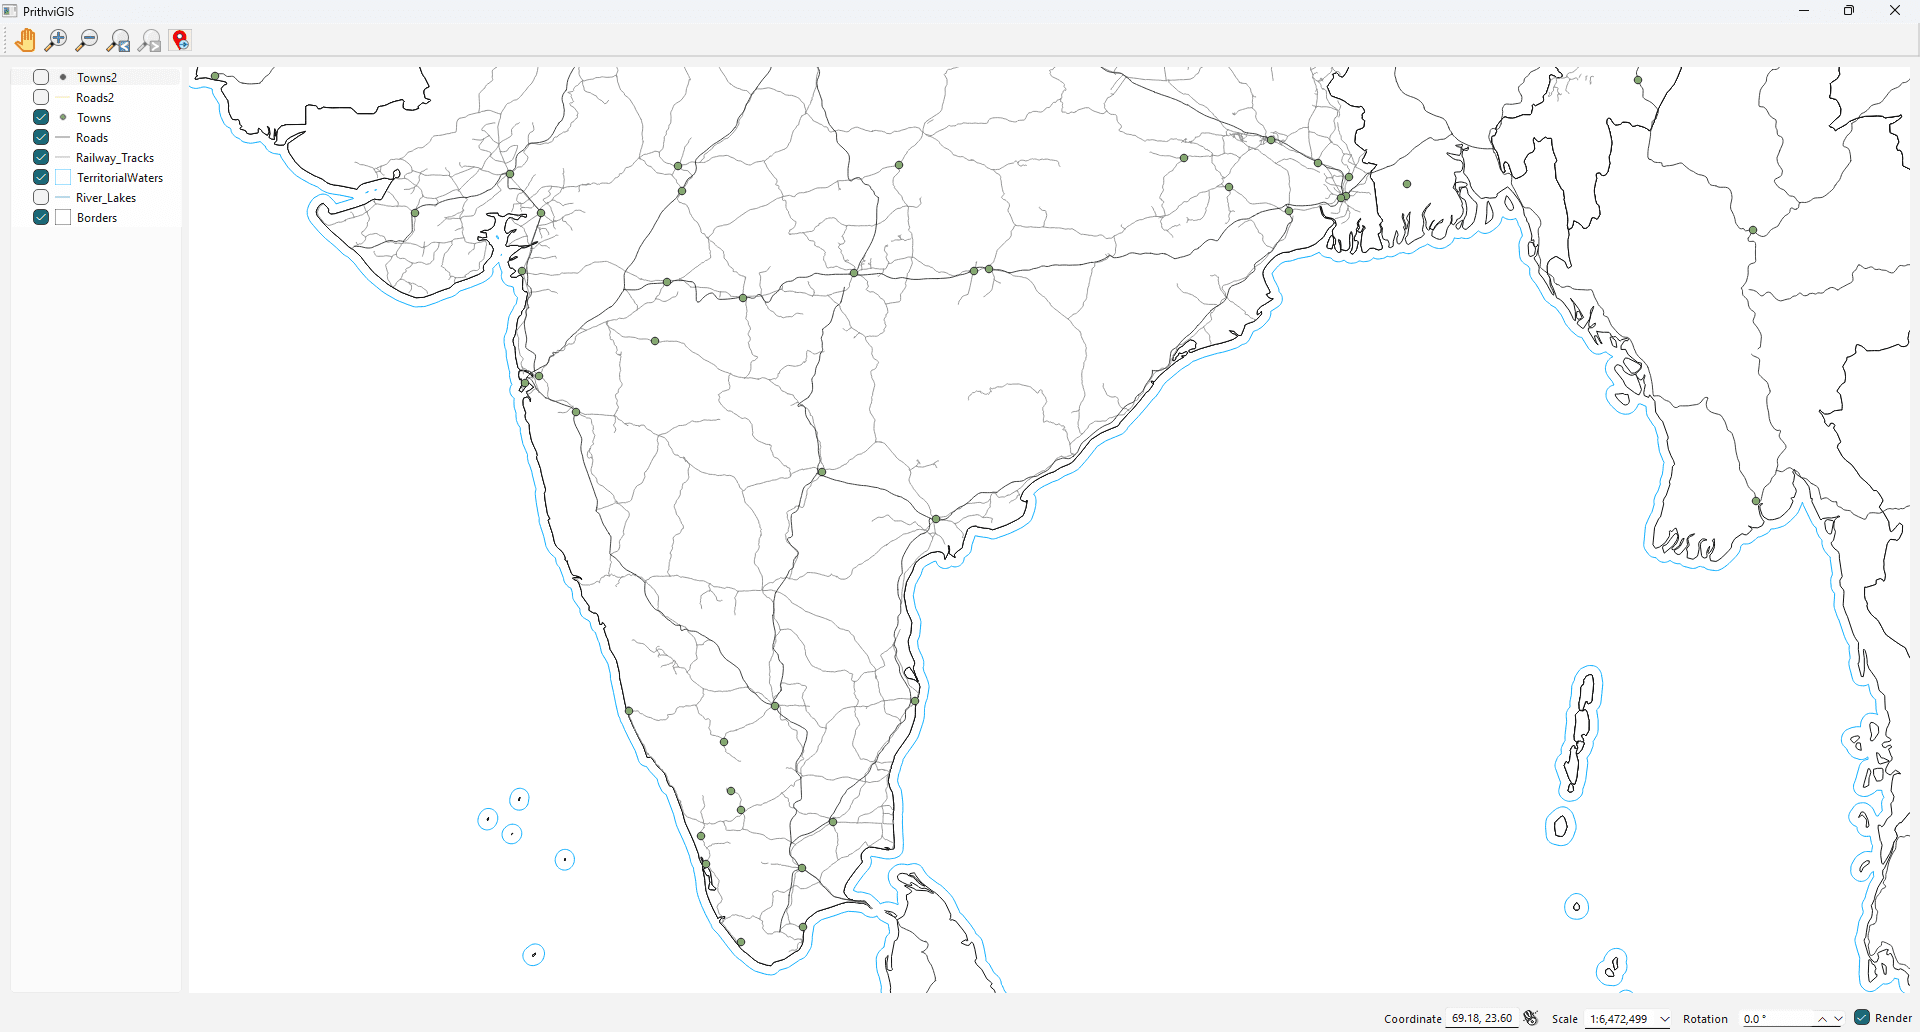
Task: Select the TerritorialWaters layer name
Action: [120, 178]
